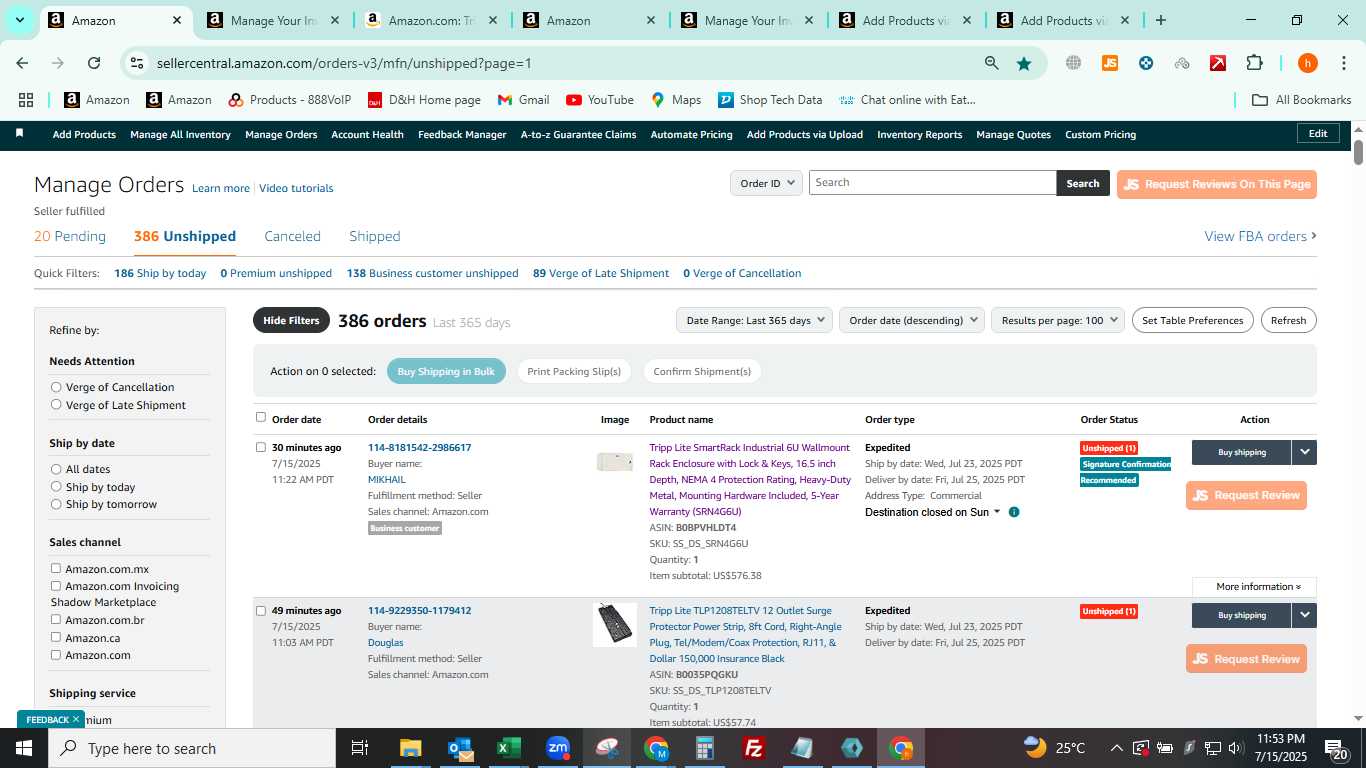Open the Order date (descending) sort dropdown
1366x768 pixels.
coord(912,321)
